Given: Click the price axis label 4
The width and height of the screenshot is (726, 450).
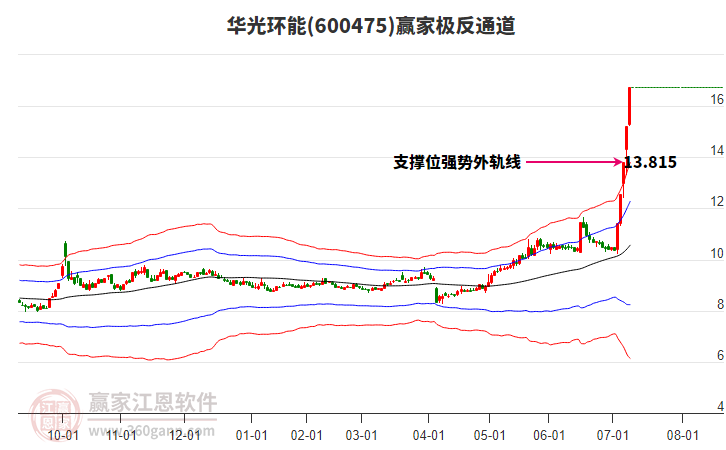Looking at the screenshot, I should 720,407.
